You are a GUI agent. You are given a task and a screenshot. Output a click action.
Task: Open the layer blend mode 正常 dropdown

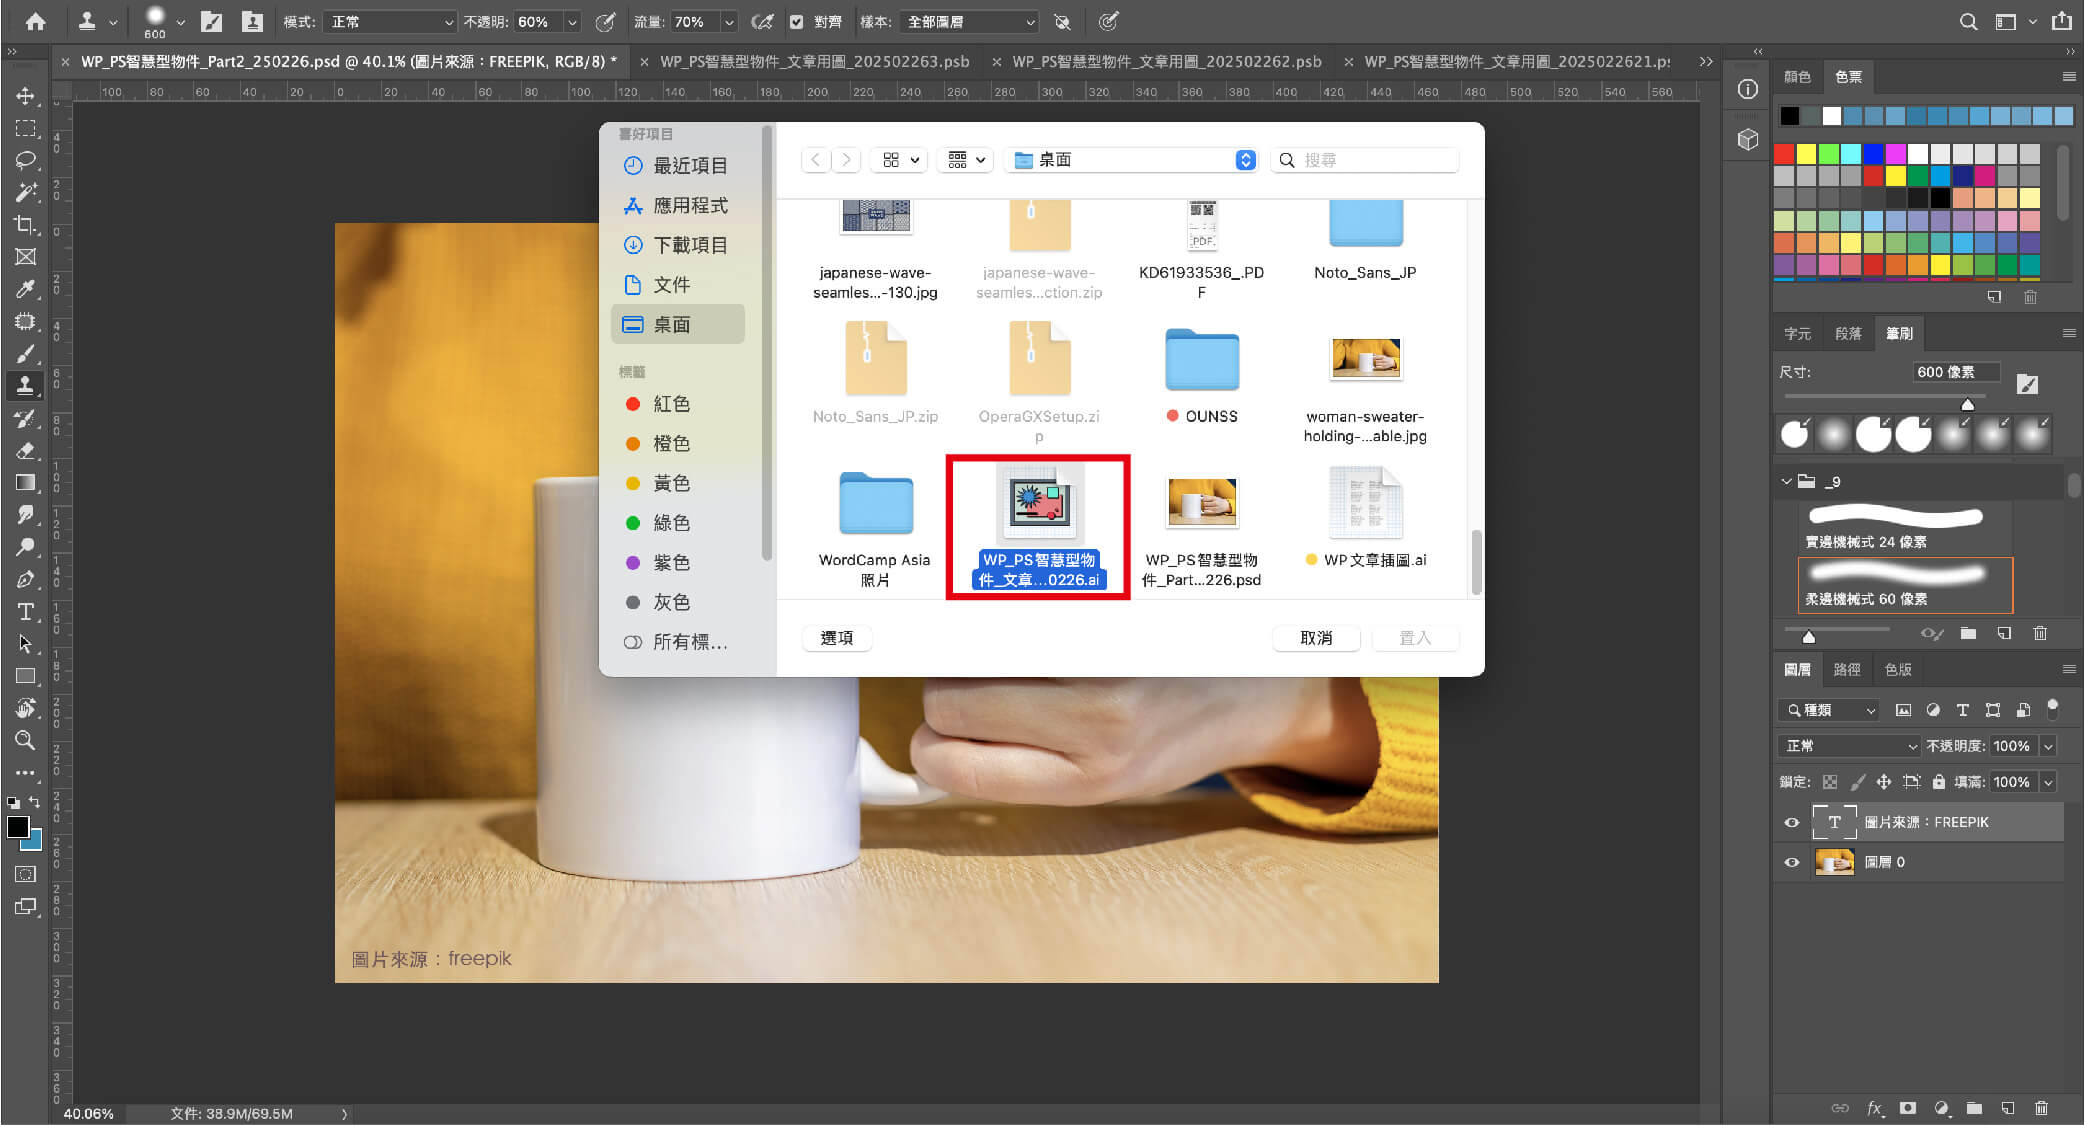point(1850,746)
